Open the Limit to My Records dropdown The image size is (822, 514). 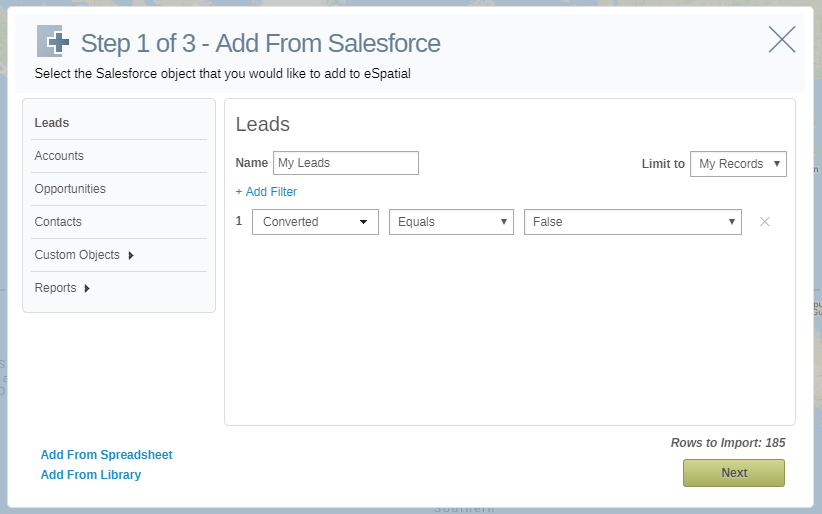coord(738,164)
